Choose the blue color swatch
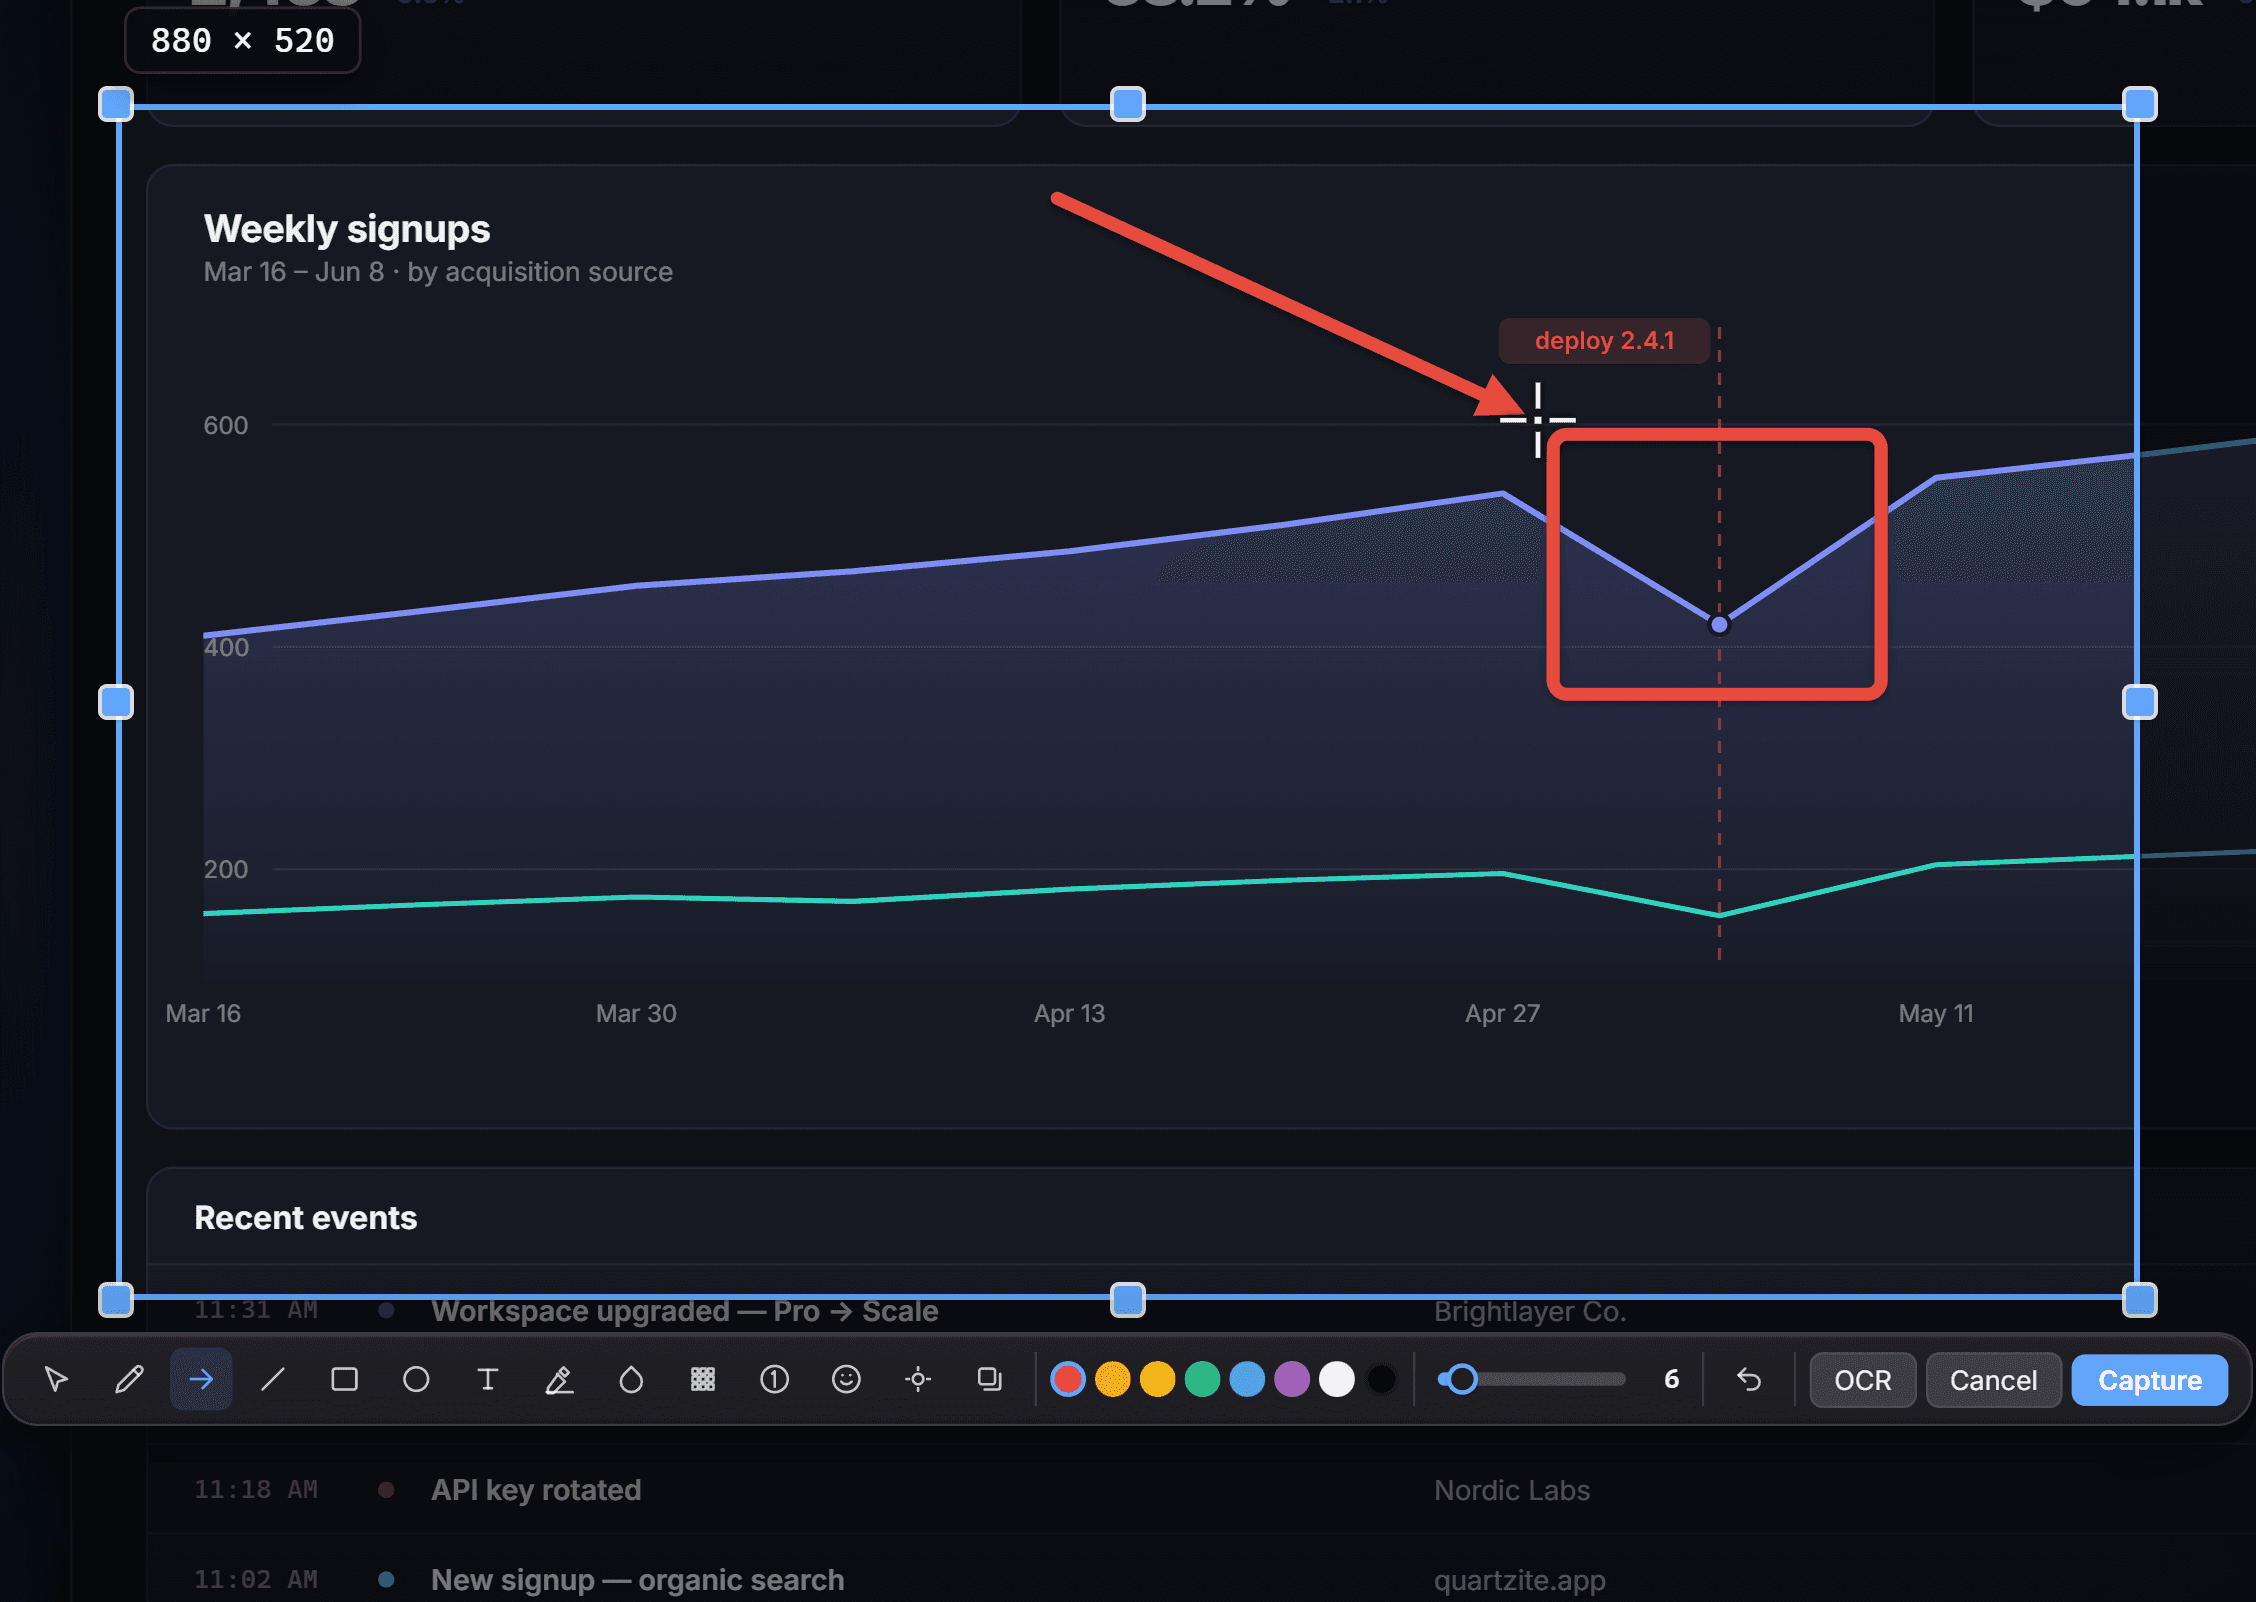The image size is (2256, 1602). 1247,1380
